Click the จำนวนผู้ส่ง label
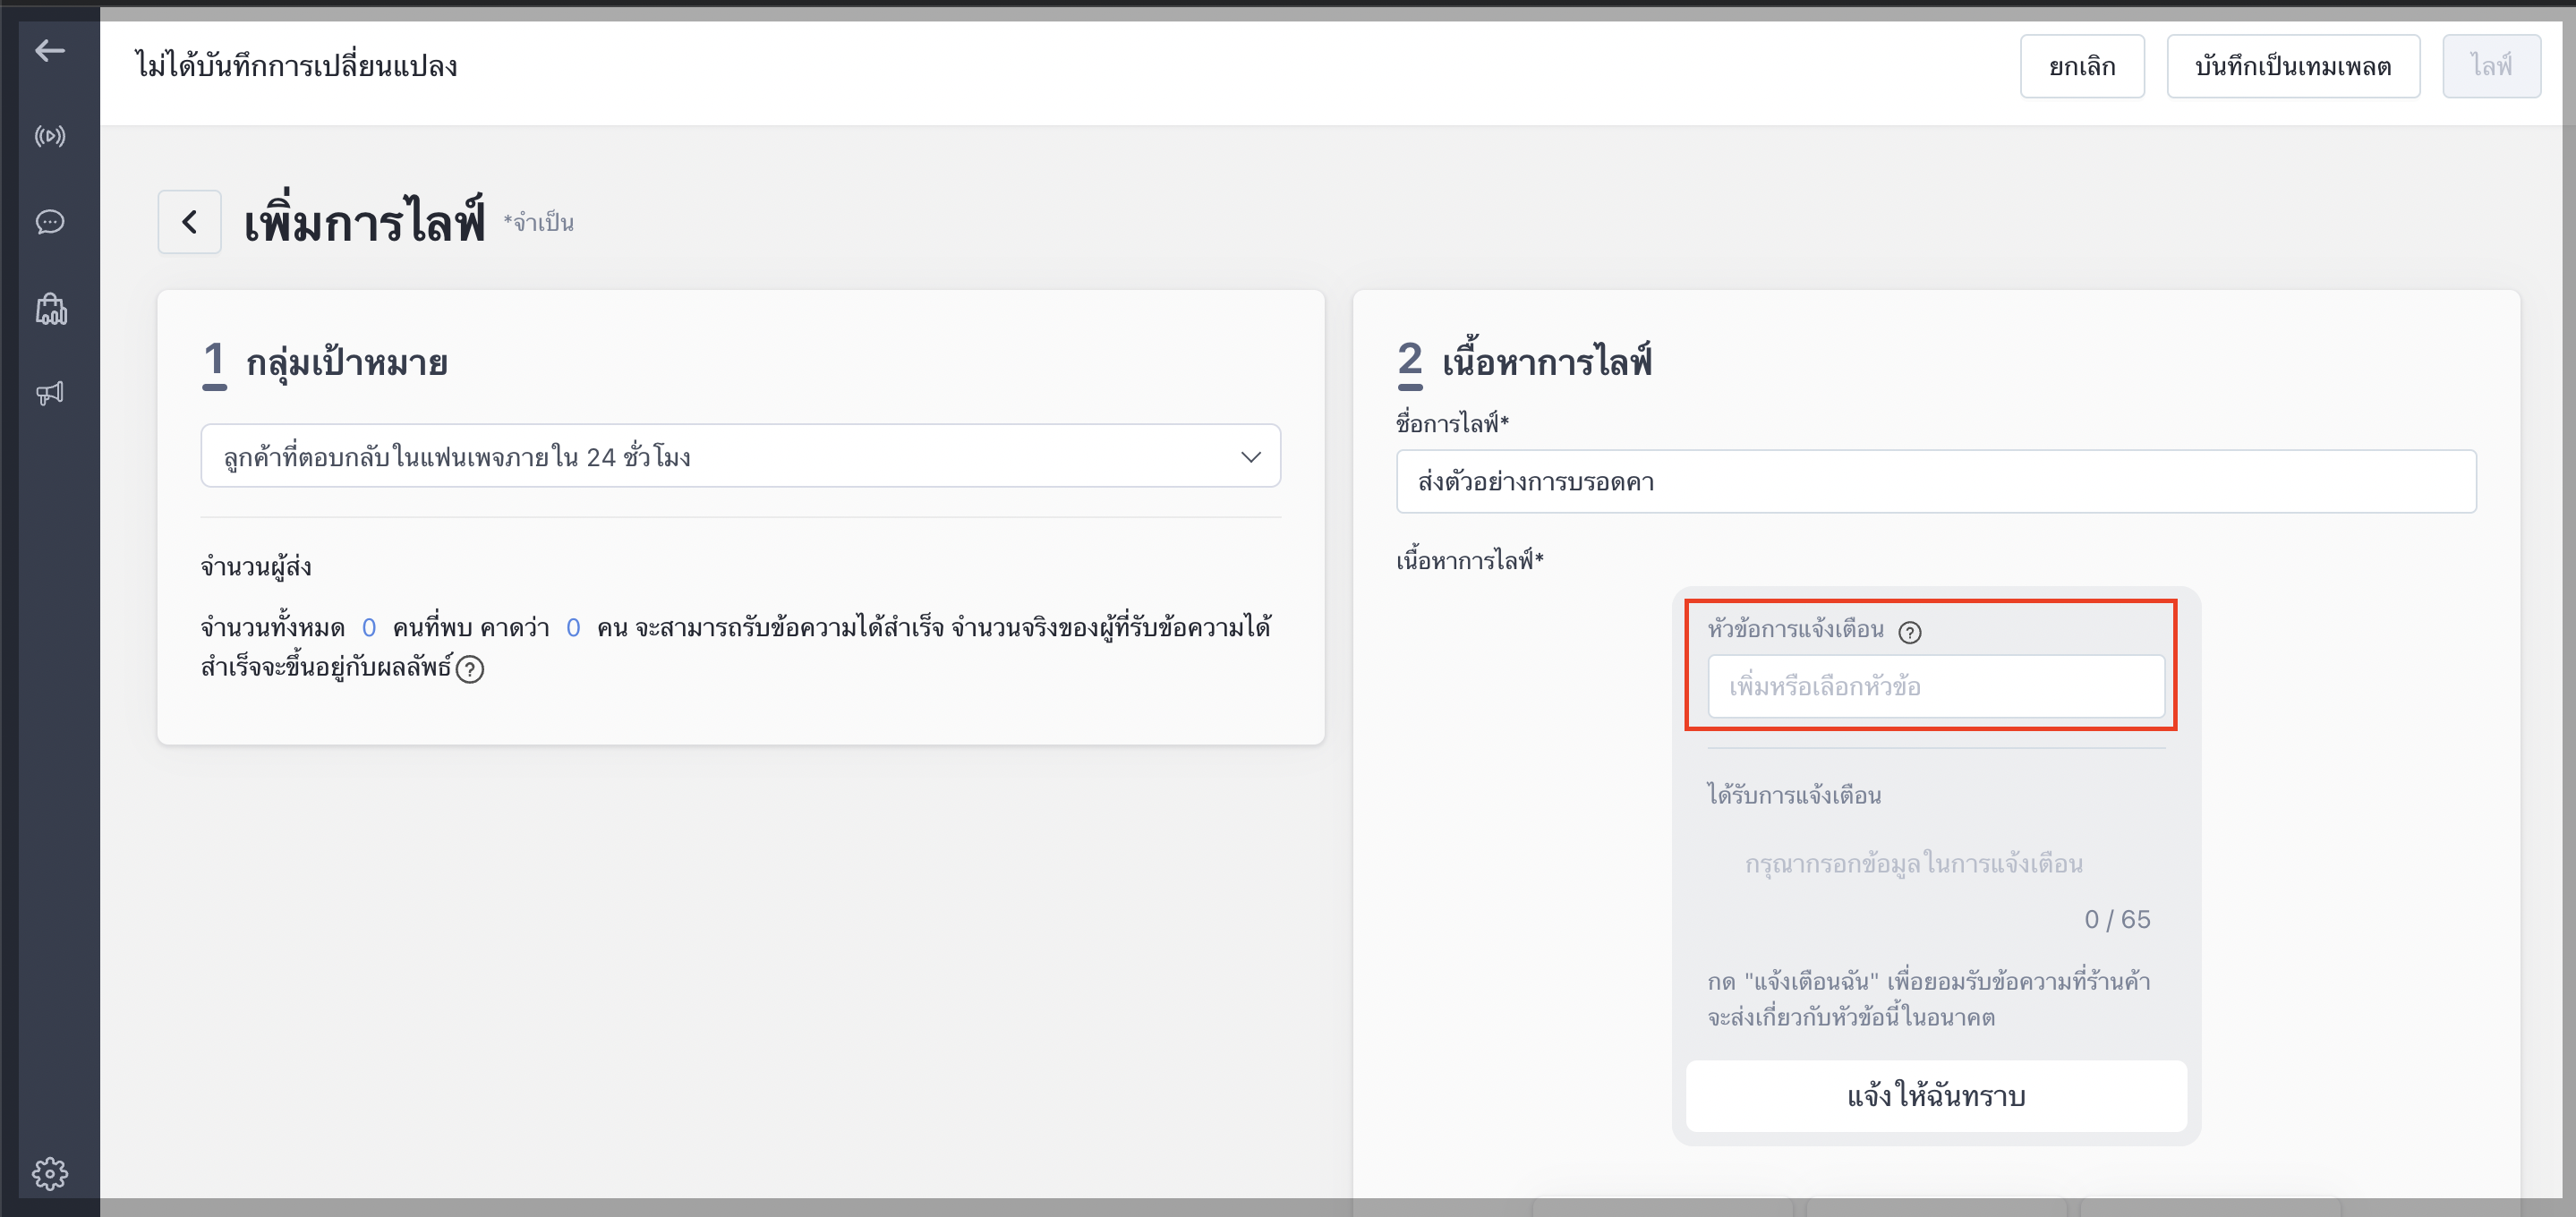Screen dimensions: 2576x1217 pyautogui.click(x=256, y=567)
